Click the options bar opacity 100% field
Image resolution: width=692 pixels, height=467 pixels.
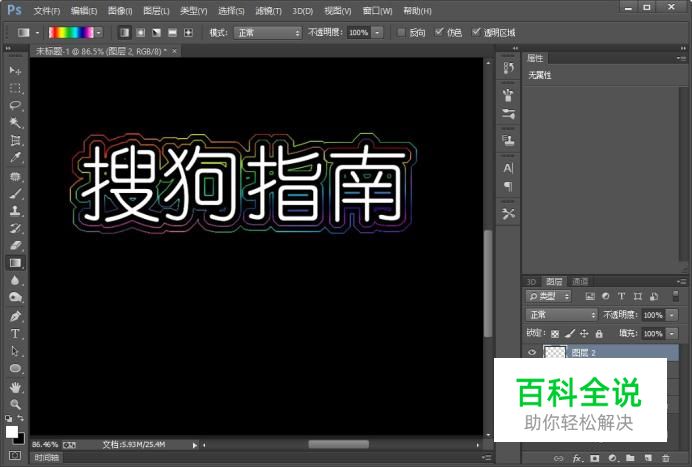[x=359, y=33]
